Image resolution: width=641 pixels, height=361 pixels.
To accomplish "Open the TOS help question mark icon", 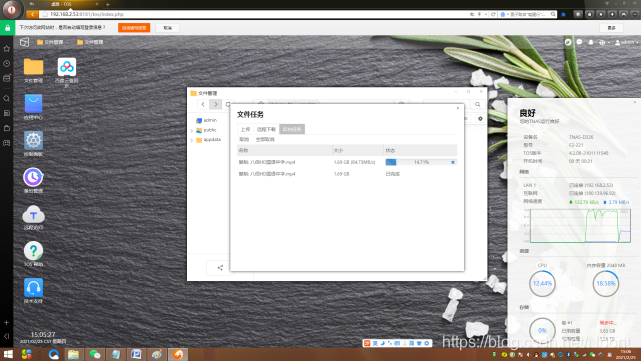I will pos(33,251).
